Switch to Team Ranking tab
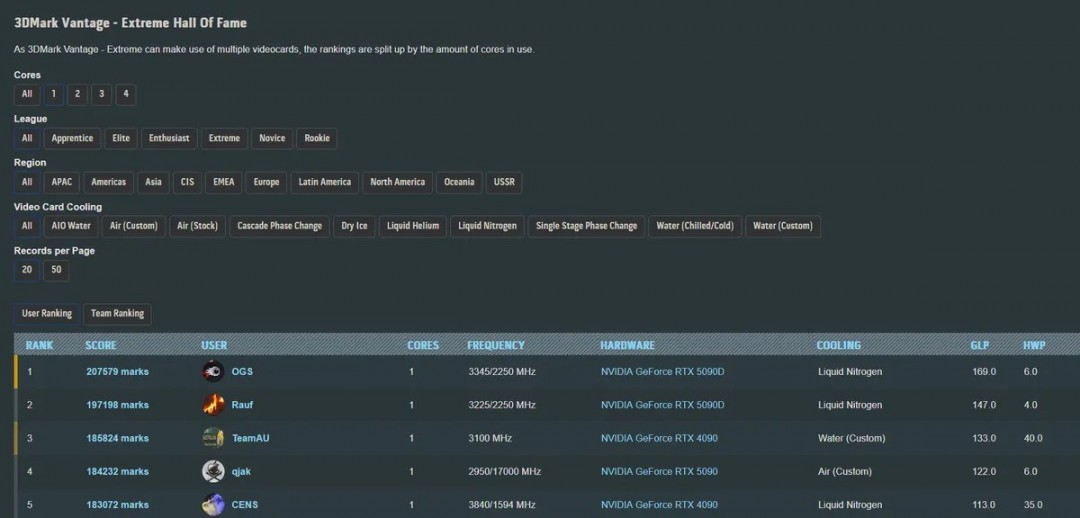Image resolution: width=1080 pixels, height=518 pixels. tap(117, 314)
